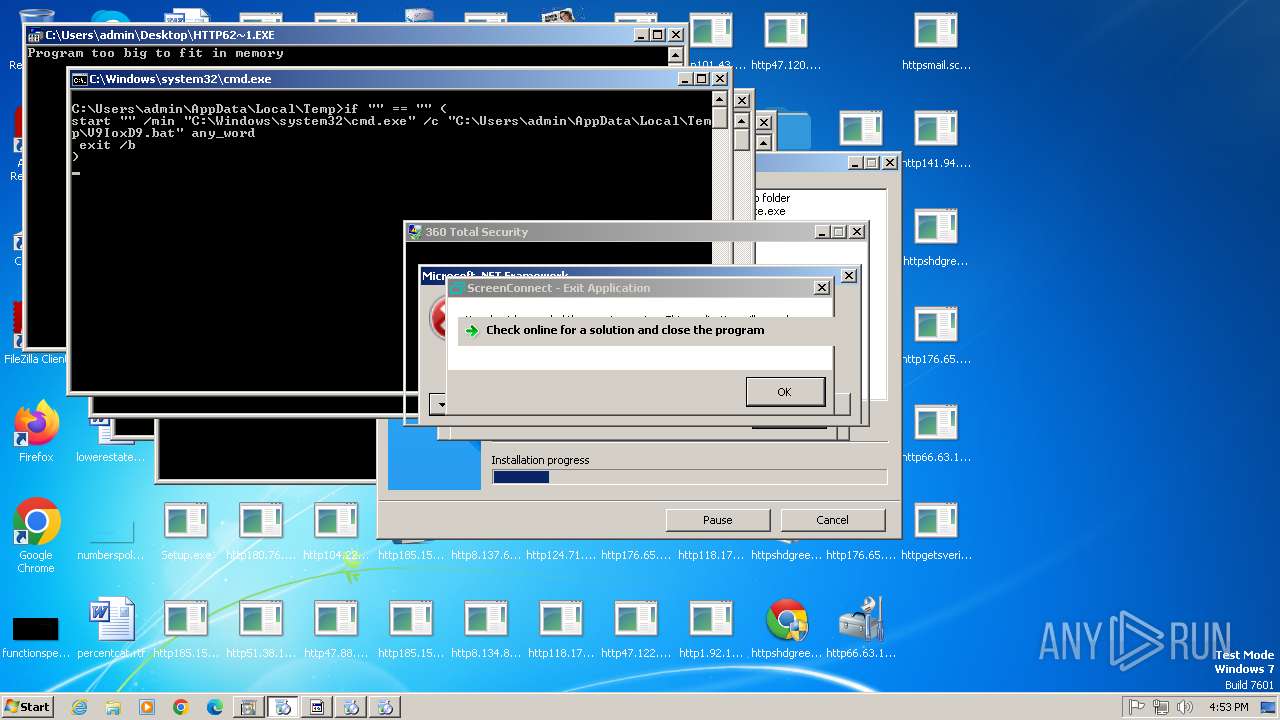The width and height of the screenshot is (1280, 720).
Task: Select Setup.exe desktop icon
Action: pos(186,532)
